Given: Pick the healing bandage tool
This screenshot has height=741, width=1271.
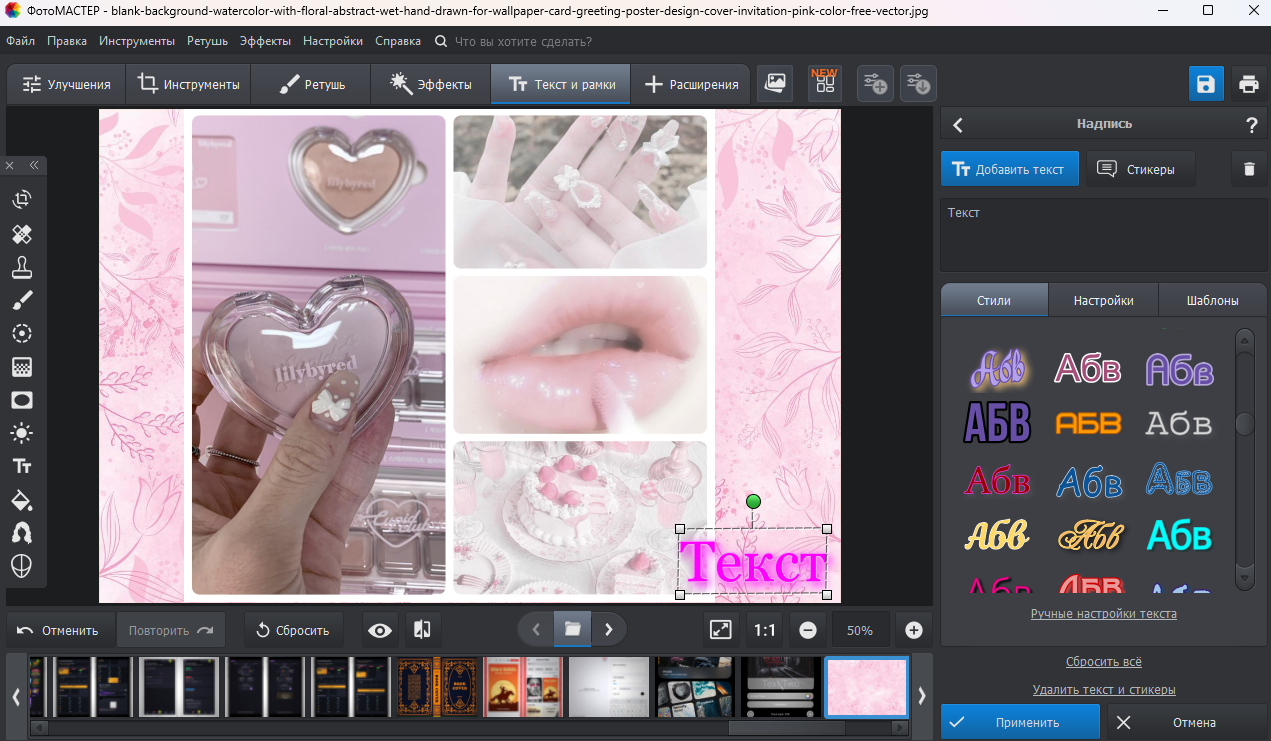Looking at the screenshot, I should [22, 234].
